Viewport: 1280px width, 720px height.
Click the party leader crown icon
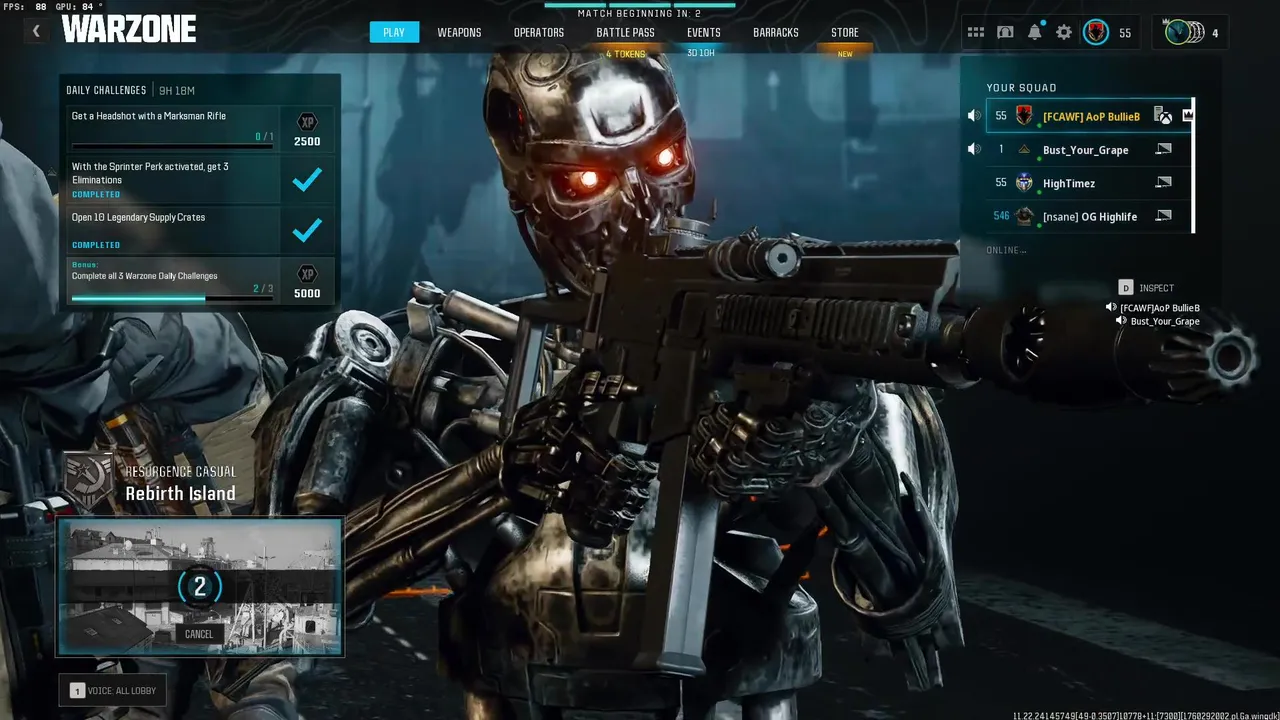point(1187,115)
